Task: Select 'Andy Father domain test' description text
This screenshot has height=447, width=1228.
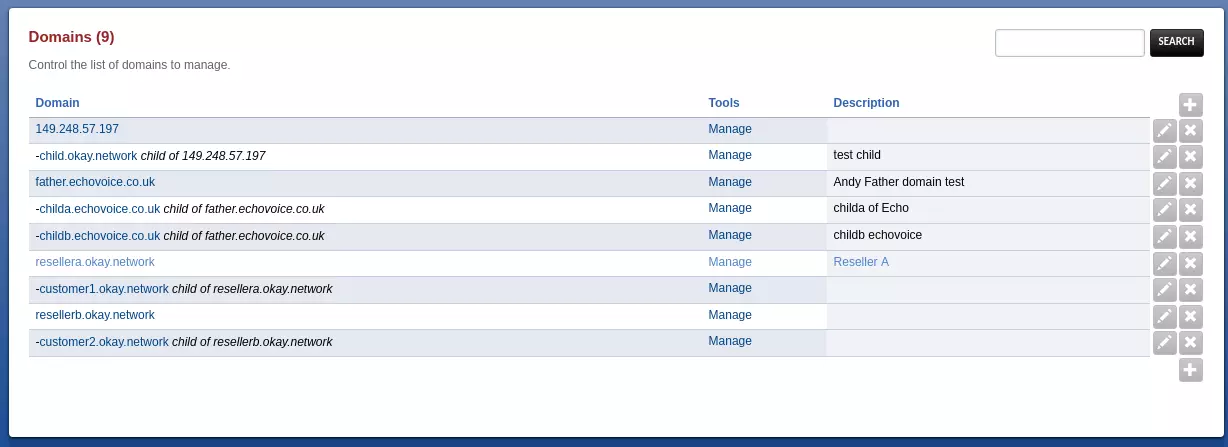Action: tap(898, 182)
